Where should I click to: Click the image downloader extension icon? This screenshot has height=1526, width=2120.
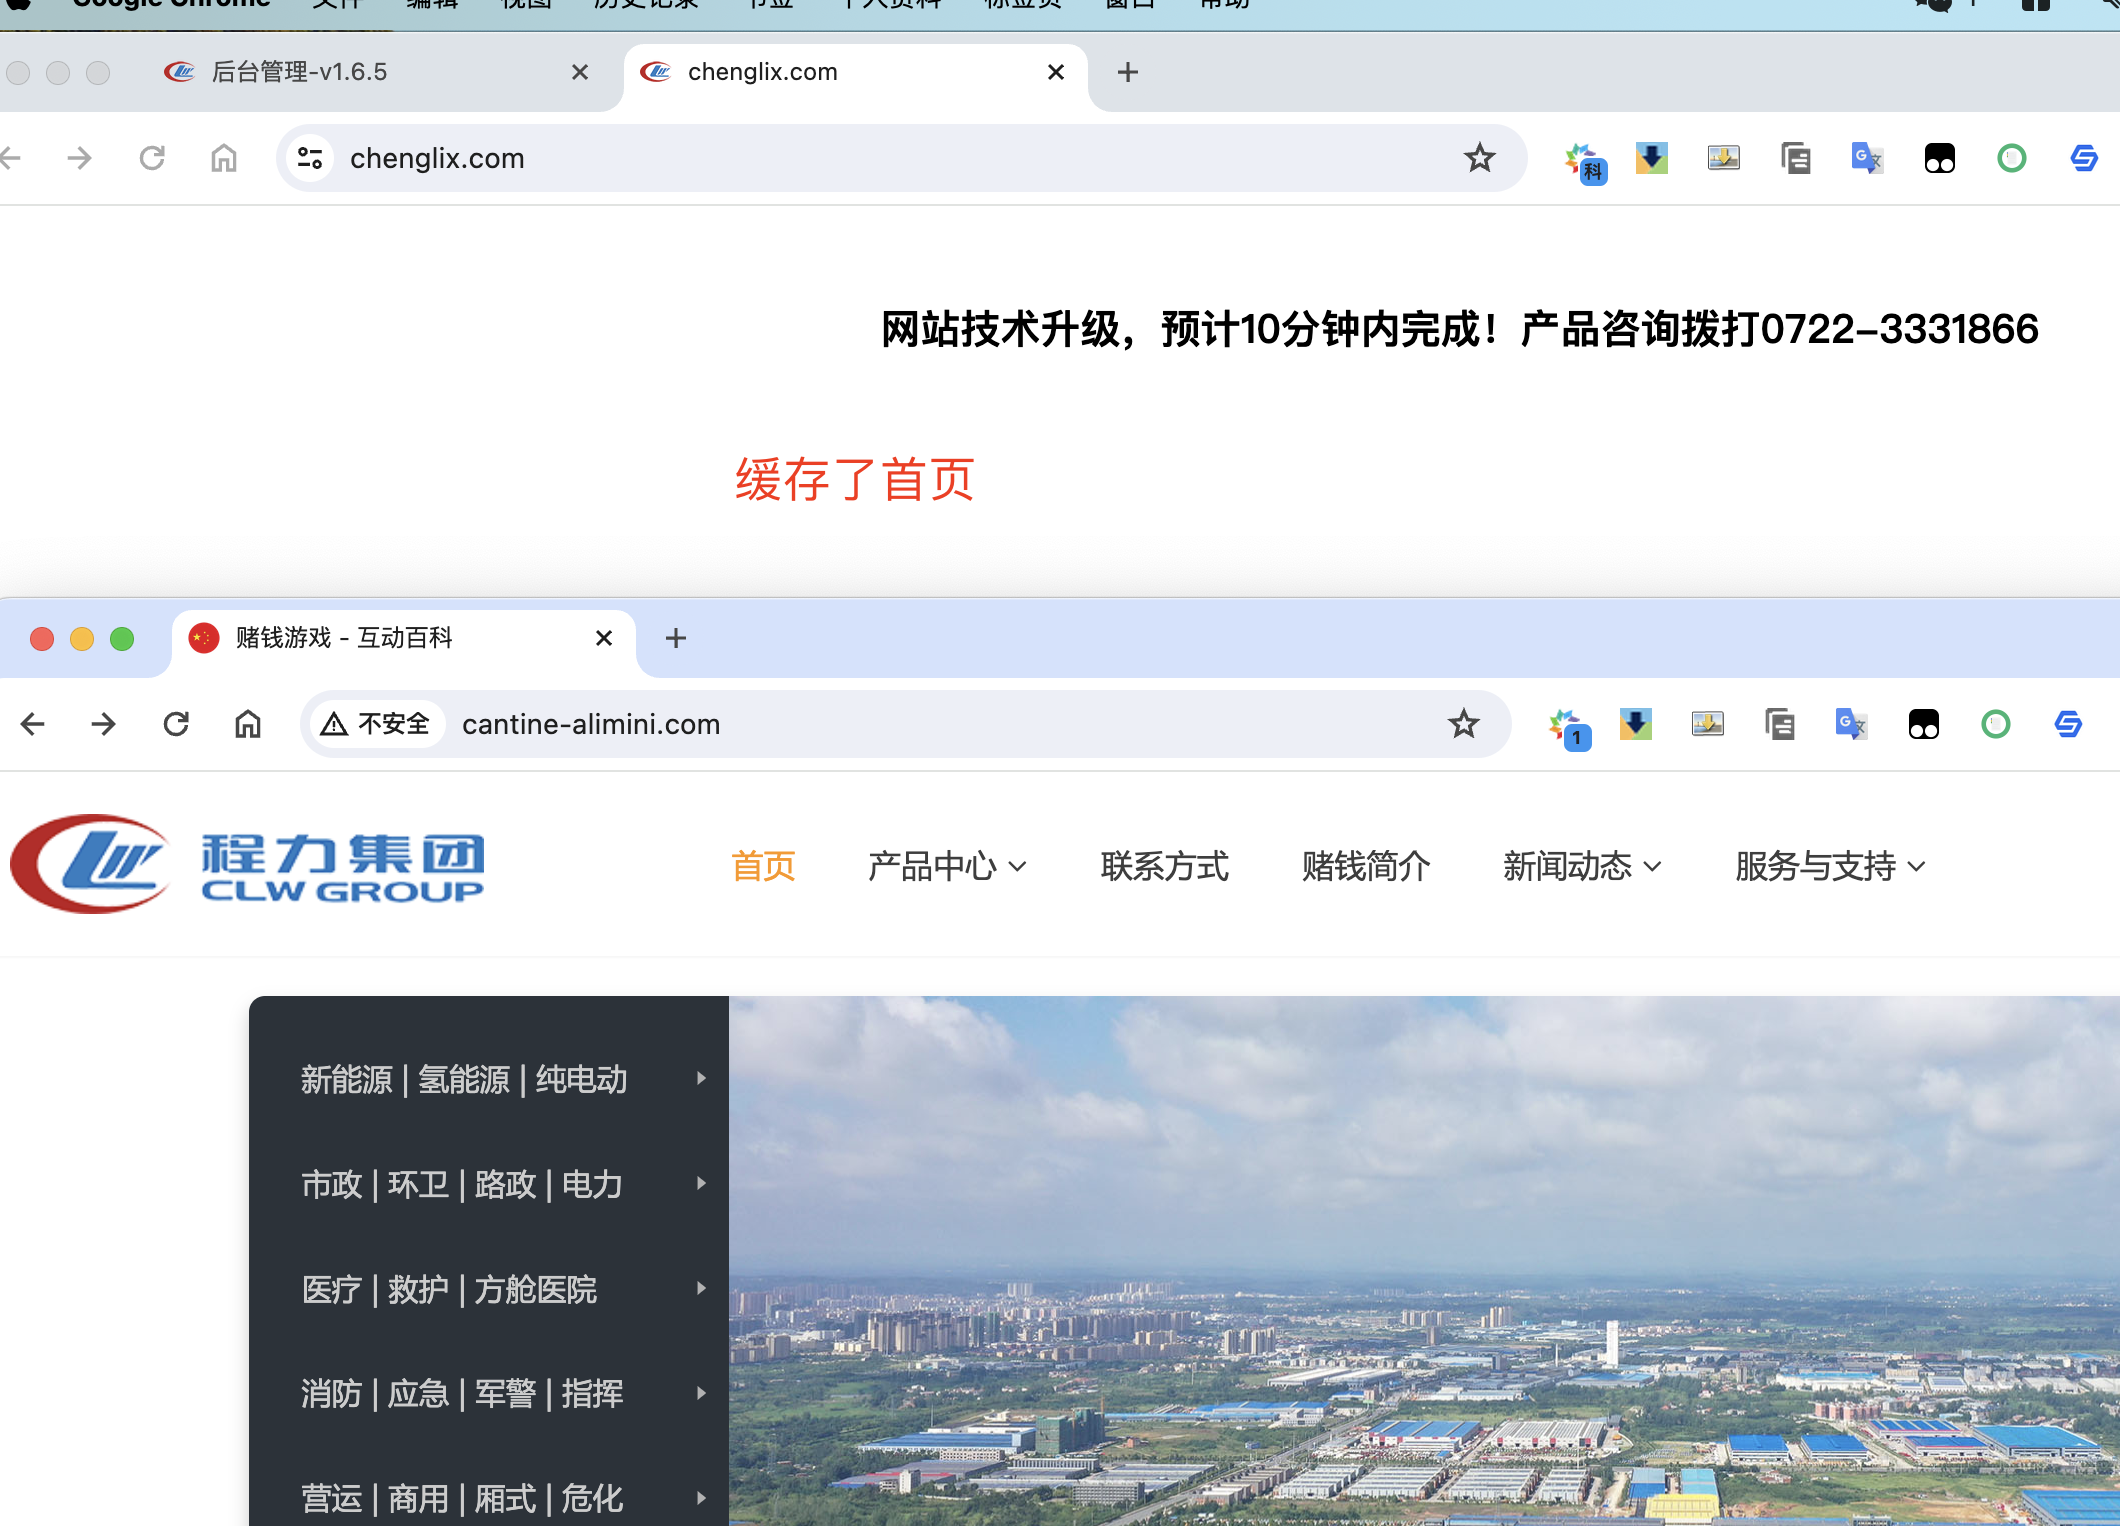pyautogui.click(x=1708, y=724)
